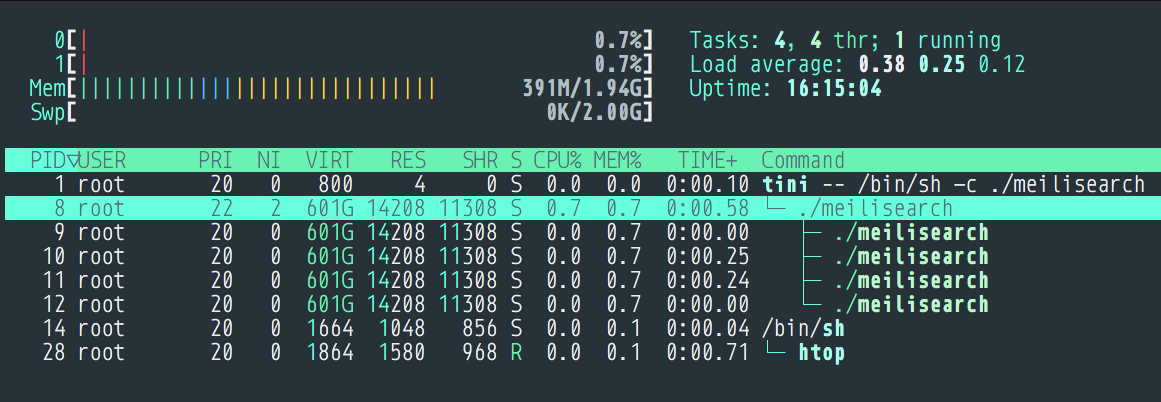
Task: Click the Tasks summary line
Action: click(x=845, y=40)
